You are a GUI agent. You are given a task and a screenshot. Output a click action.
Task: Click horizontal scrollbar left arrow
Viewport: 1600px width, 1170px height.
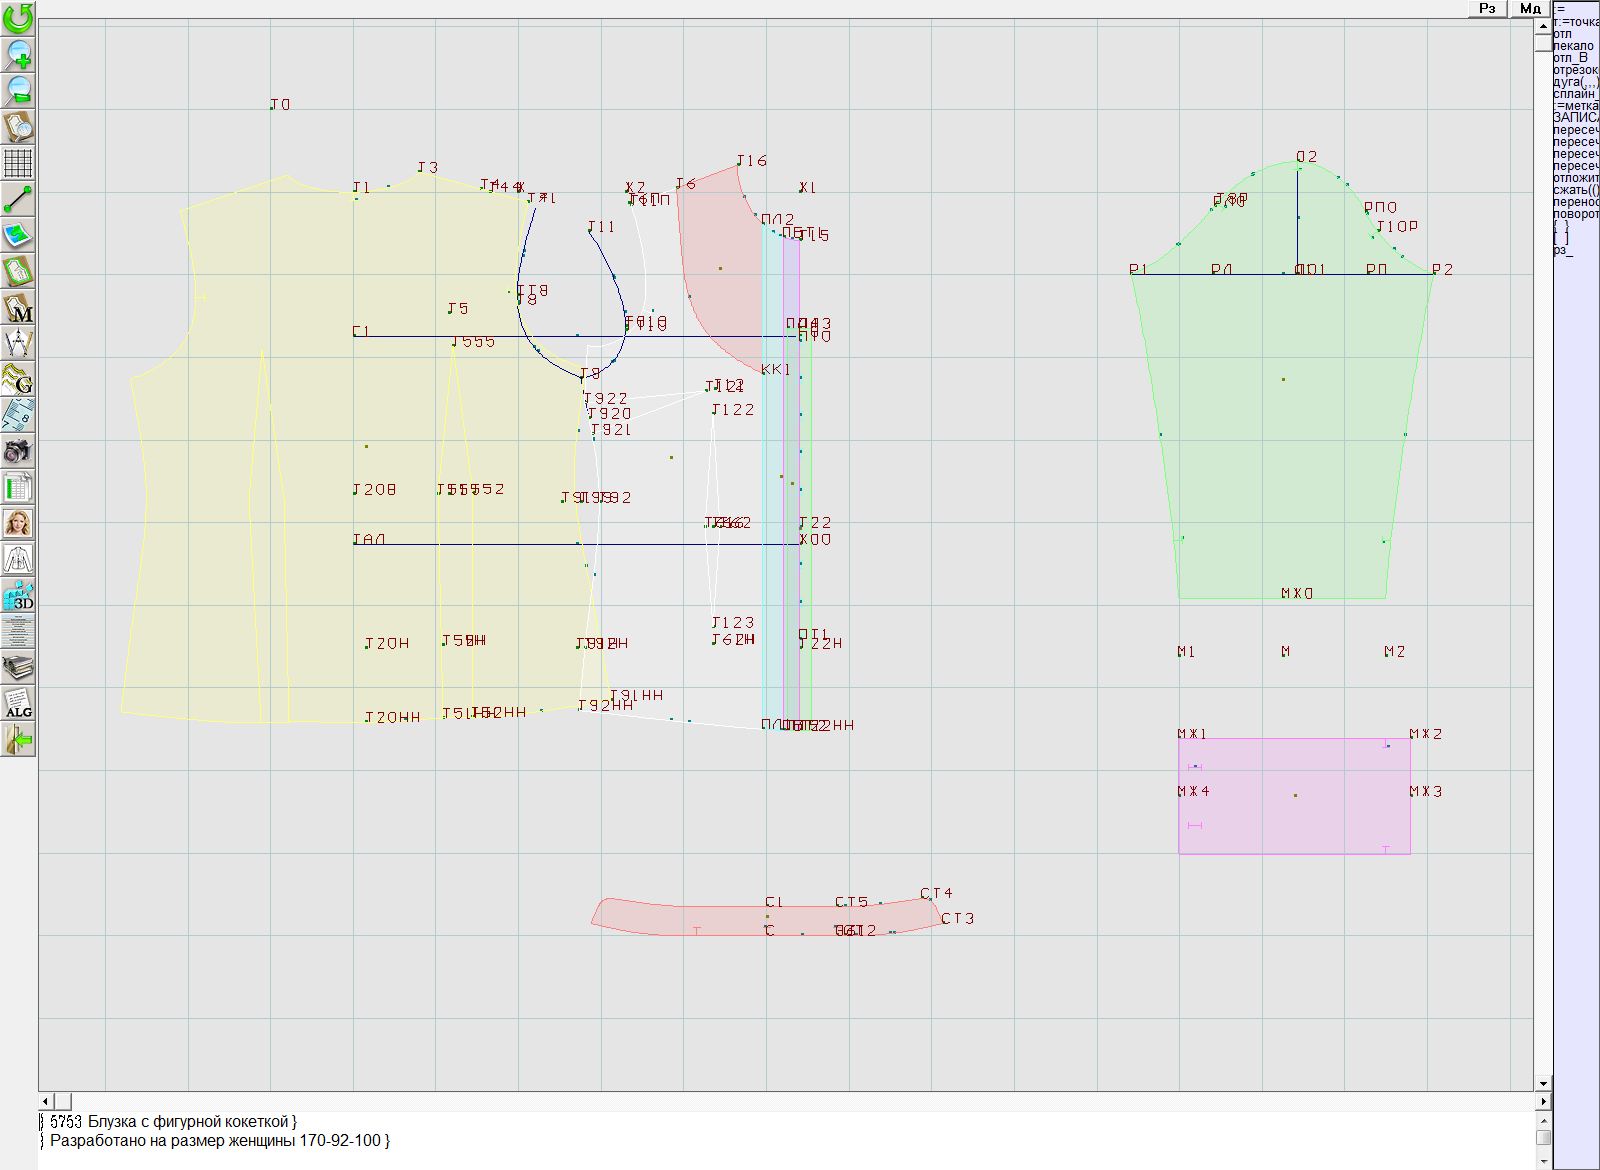(x=46, y=1101)
